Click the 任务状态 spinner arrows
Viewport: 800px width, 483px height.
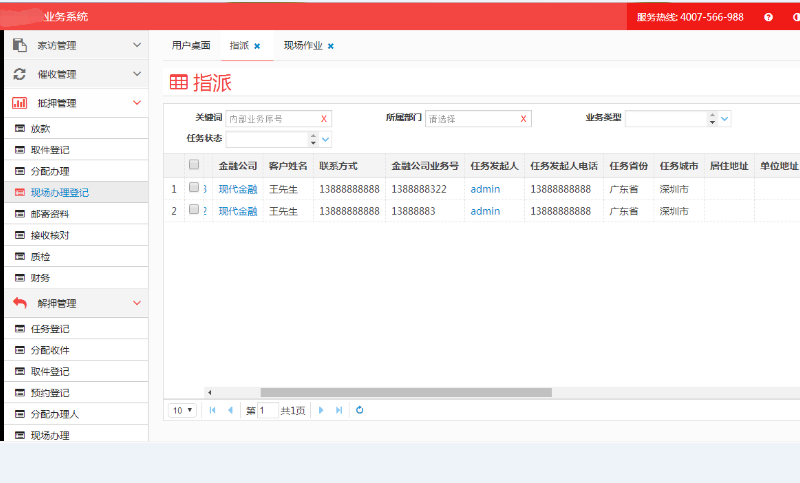point(313,139)
